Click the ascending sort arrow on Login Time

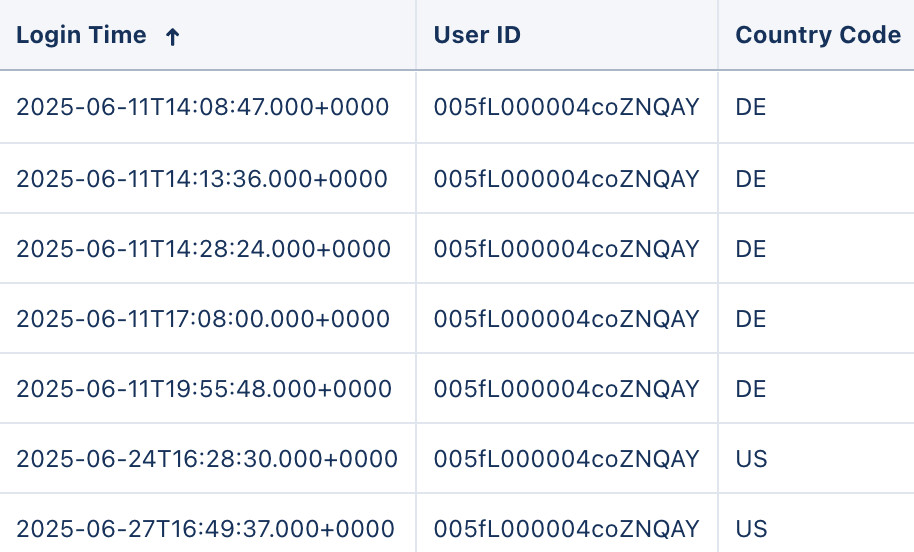click(x=172, y=36)
